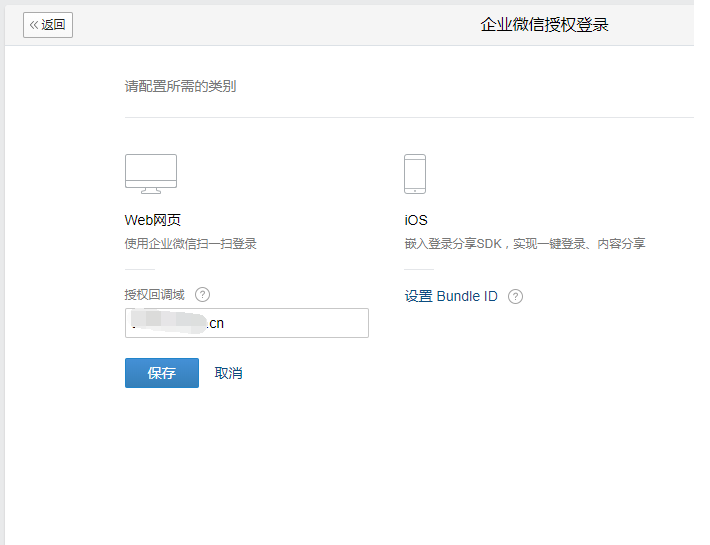This screenshot has width=710, height=545.
Task: Click 使用企业微信扫一扫登录 description text
Action: tap(191, 244)
